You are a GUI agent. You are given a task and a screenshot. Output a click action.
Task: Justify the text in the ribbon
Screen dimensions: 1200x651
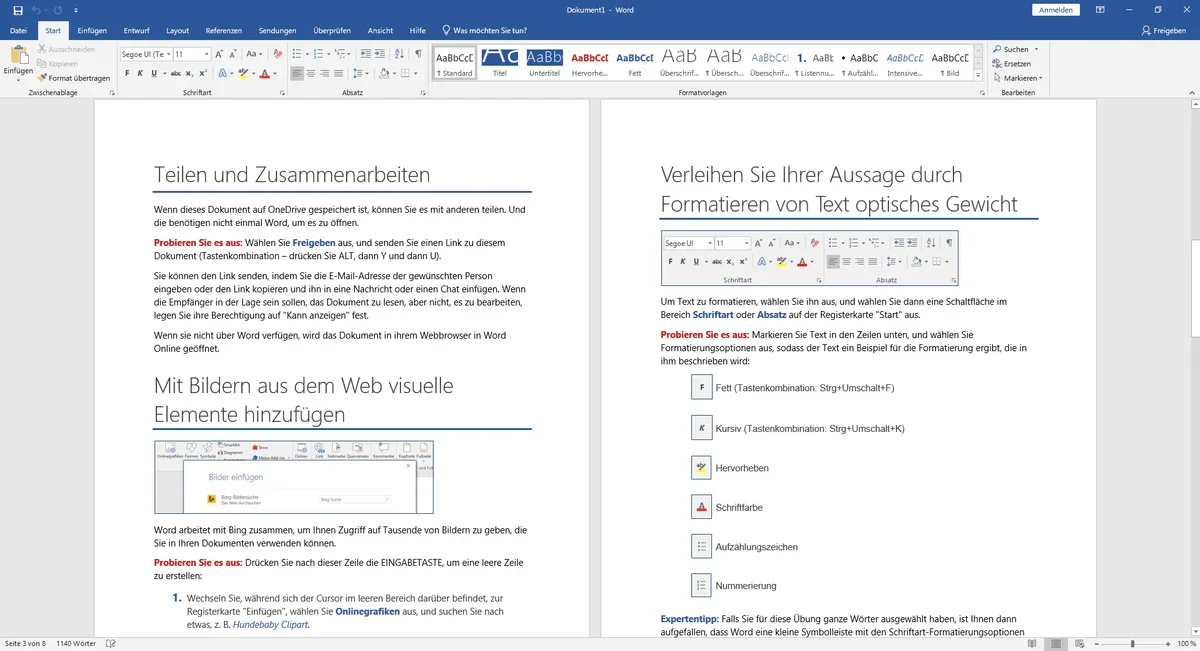coord(338,73)
